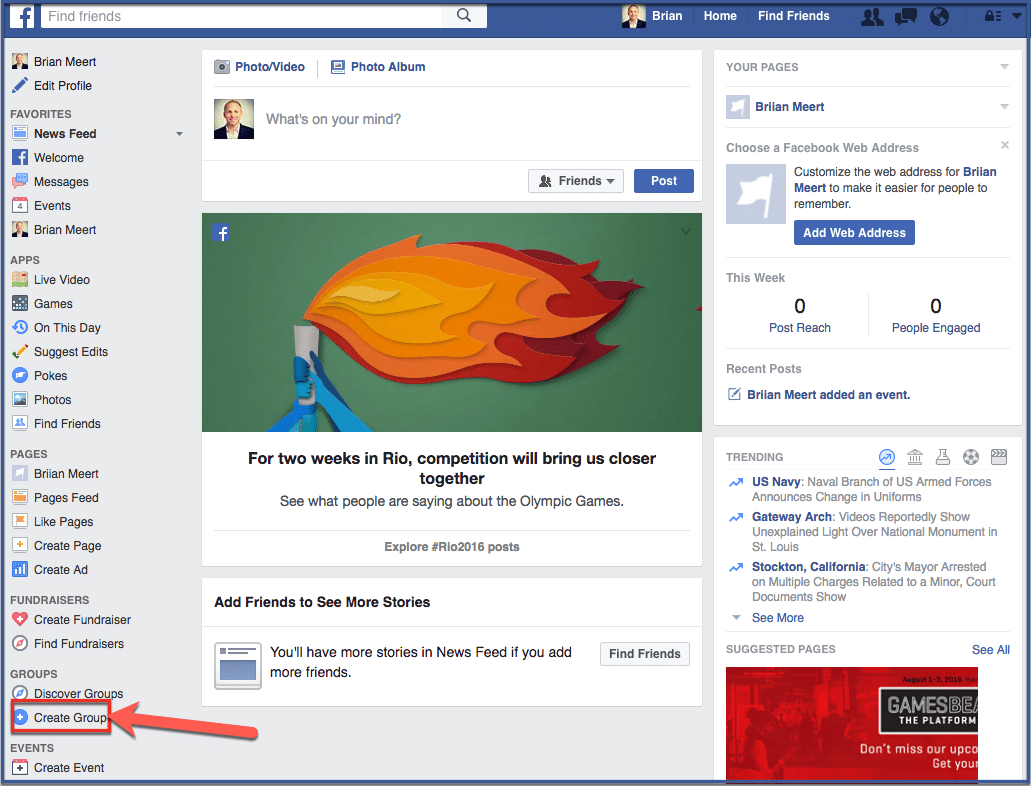
Task: Click the Facebook logo icon in header
Action: pyautogui.click(x=22, y=16)
